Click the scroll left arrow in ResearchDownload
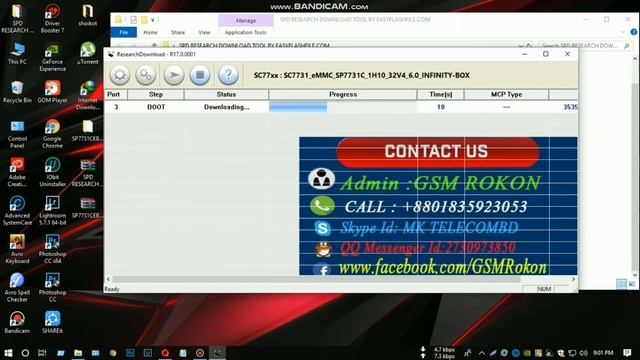This screenshot has height=360, width=640. (108, 279)
